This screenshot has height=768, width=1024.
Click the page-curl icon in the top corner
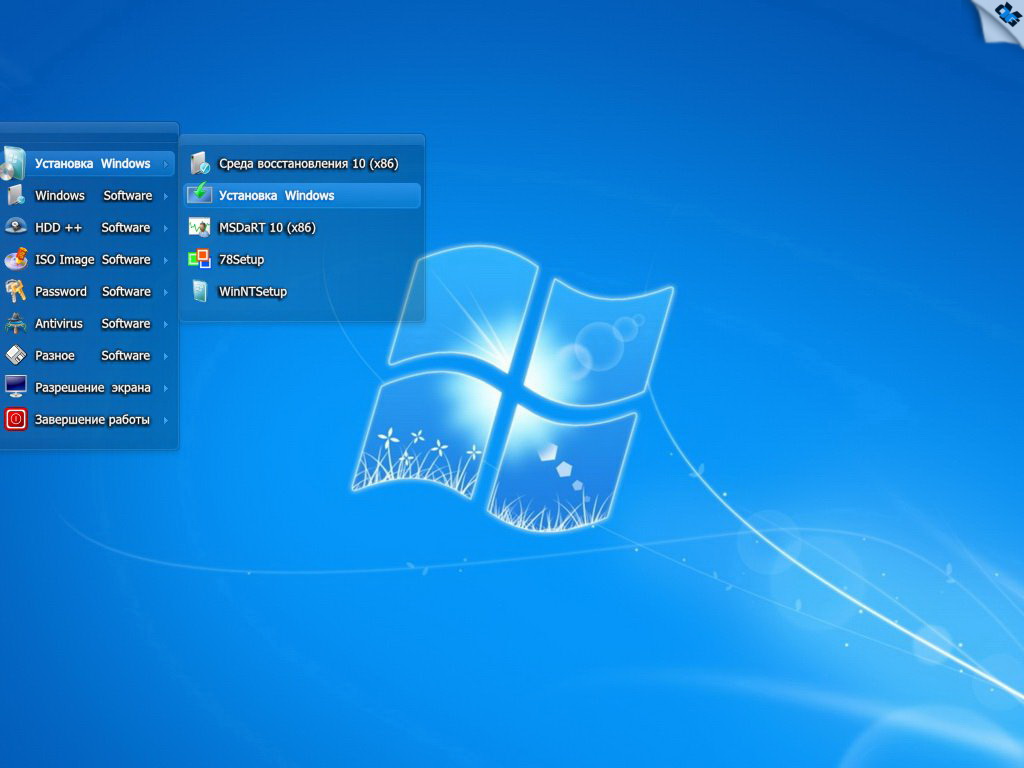coord(1000,21)
